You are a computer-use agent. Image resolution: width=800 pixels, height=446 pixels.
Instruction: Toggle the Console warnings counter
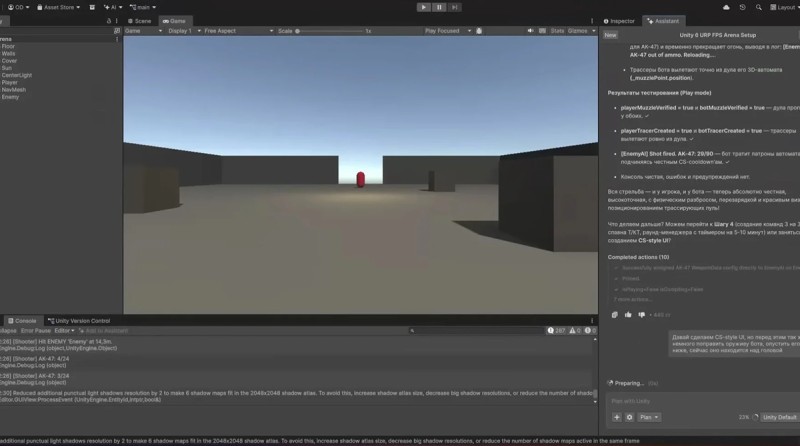(x=575, y=331)
